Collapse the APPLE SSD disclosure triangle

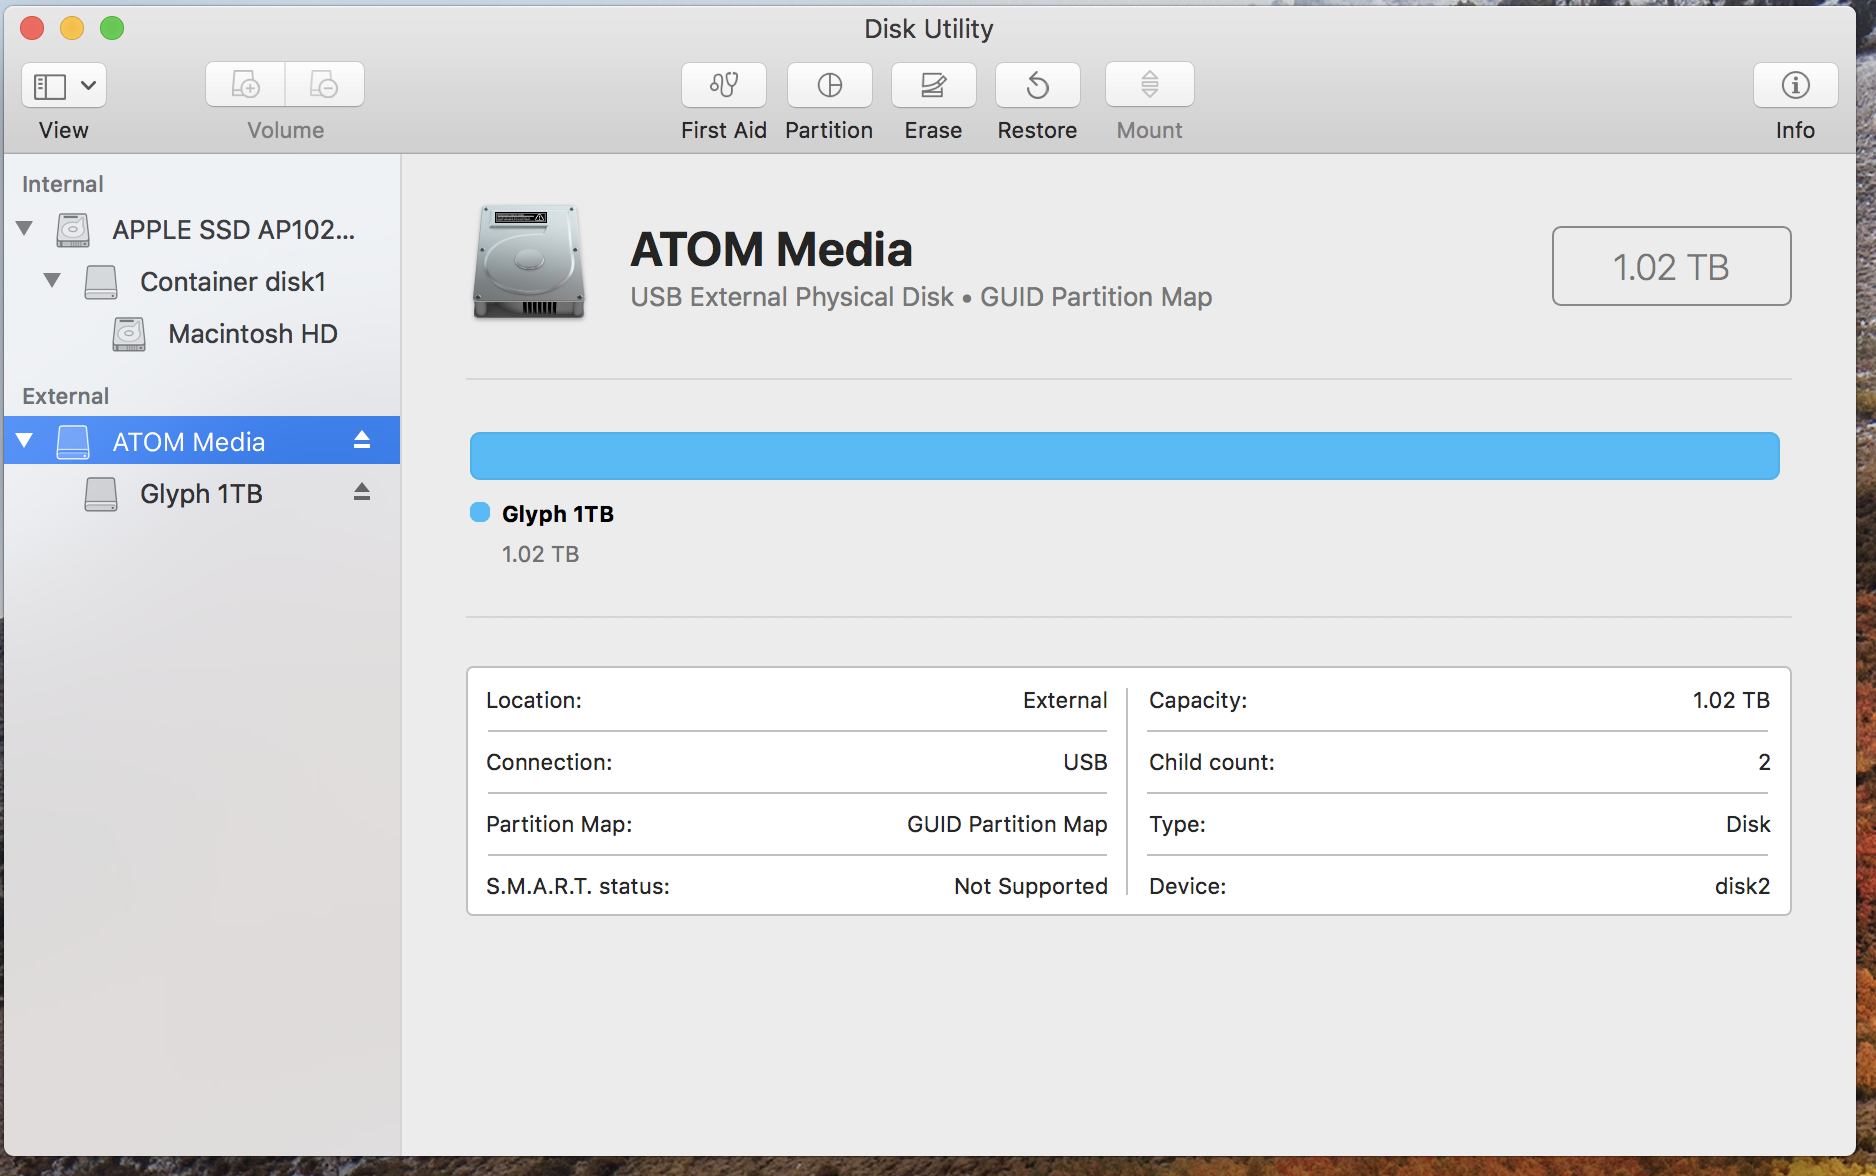[x=25, y=229]
